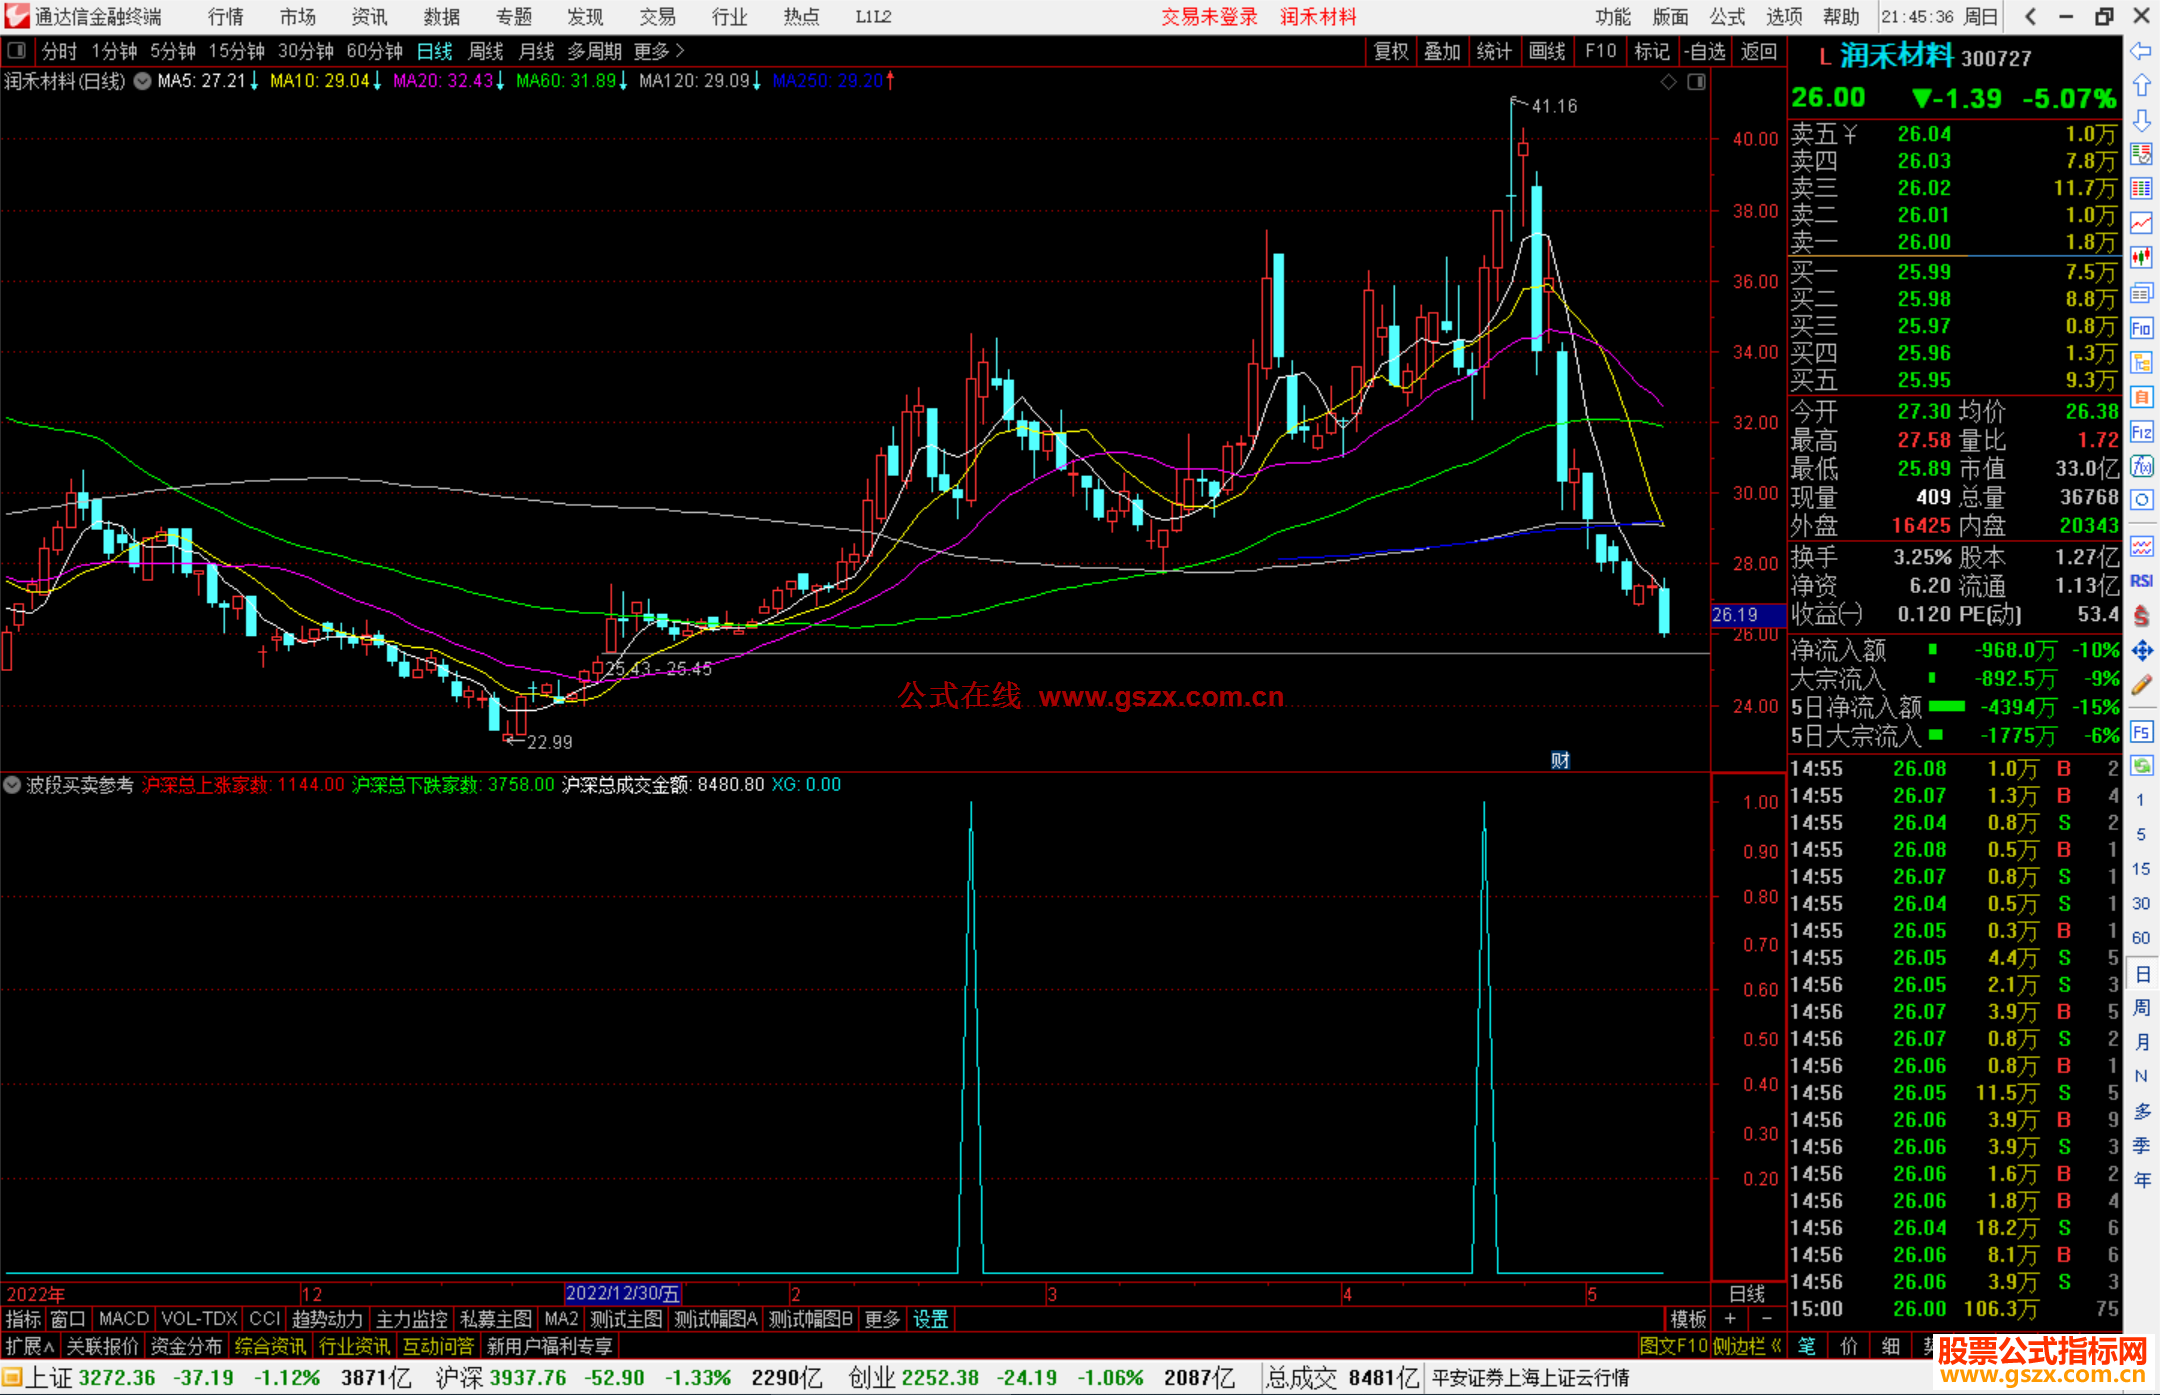Click the blue four-way move arrows icon
Viewport: 2160px width, 1395px height.
[x=2141, y=651]
